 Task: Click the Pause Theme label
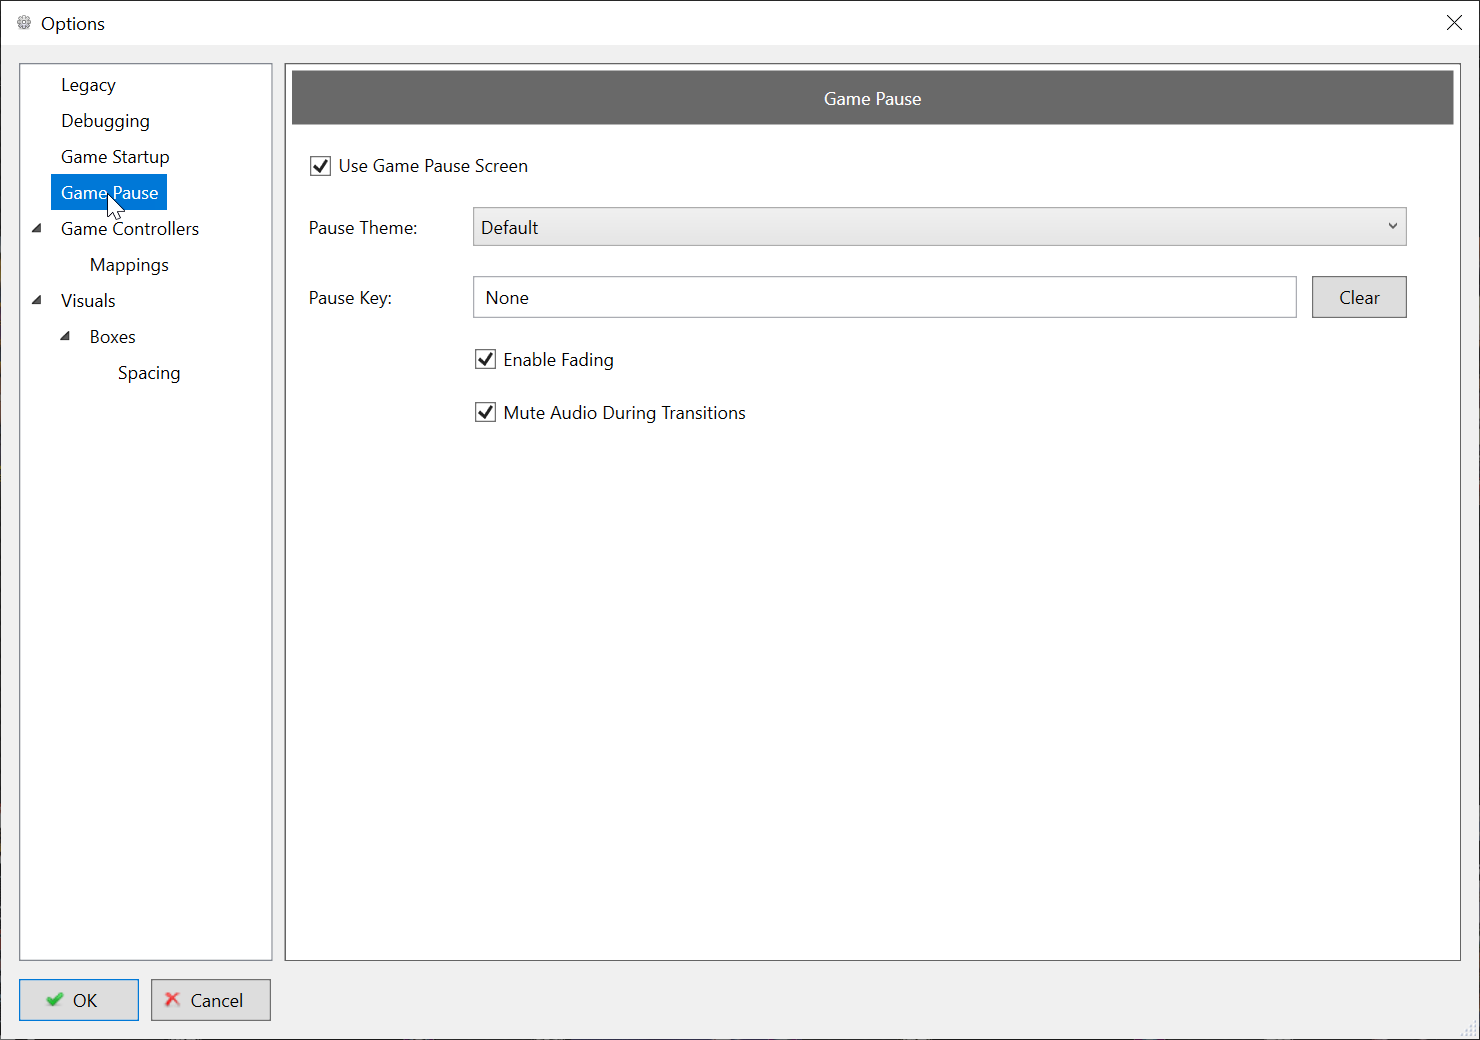[x=363, y=228]
